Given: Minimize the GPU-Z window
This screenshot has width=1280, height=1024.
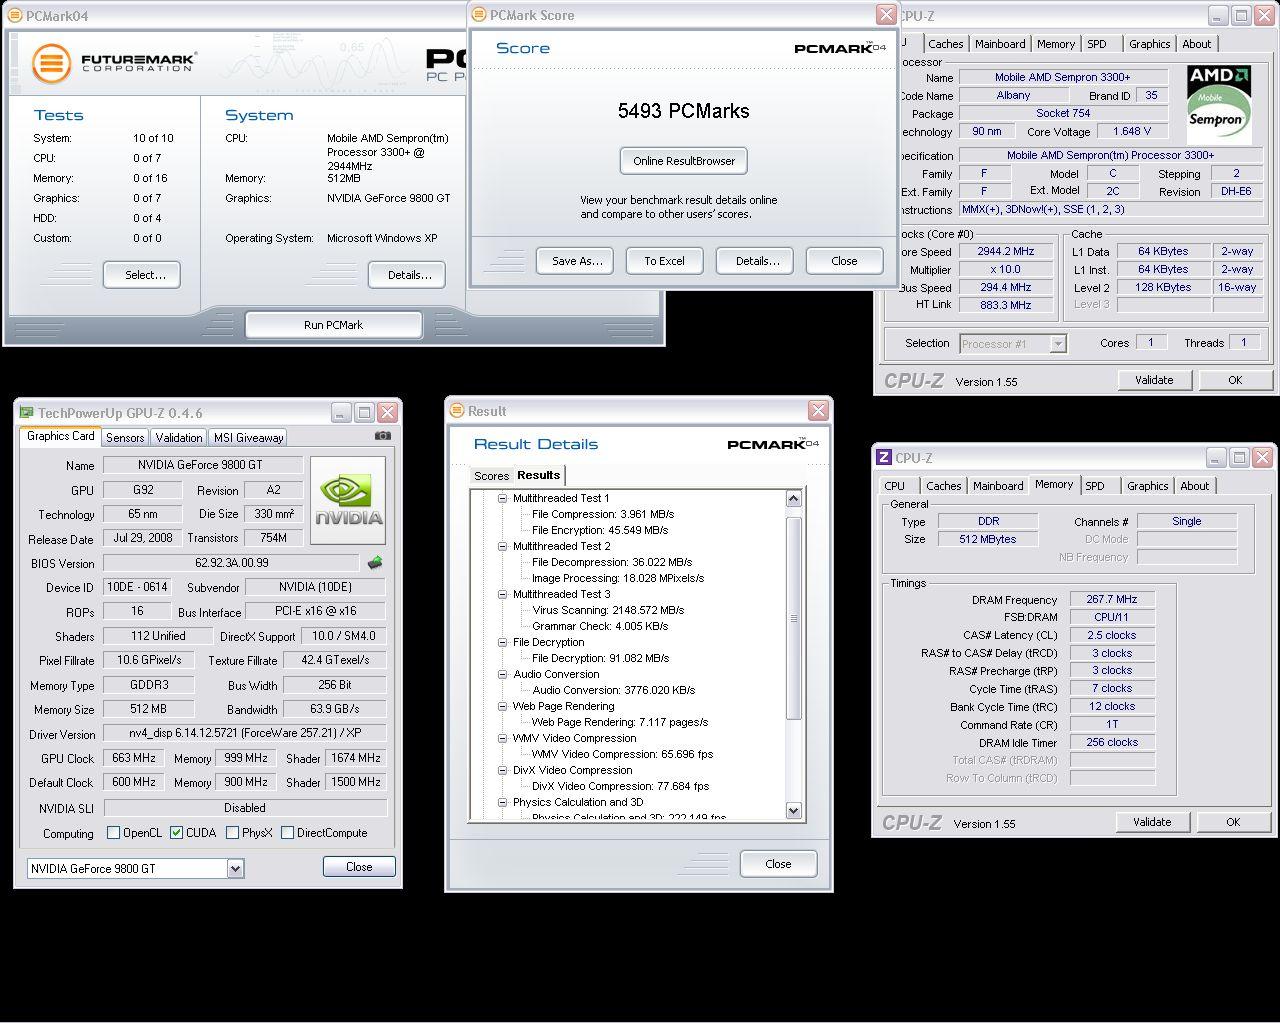Looking at the screenshot, I should click(x=341, y=412).
